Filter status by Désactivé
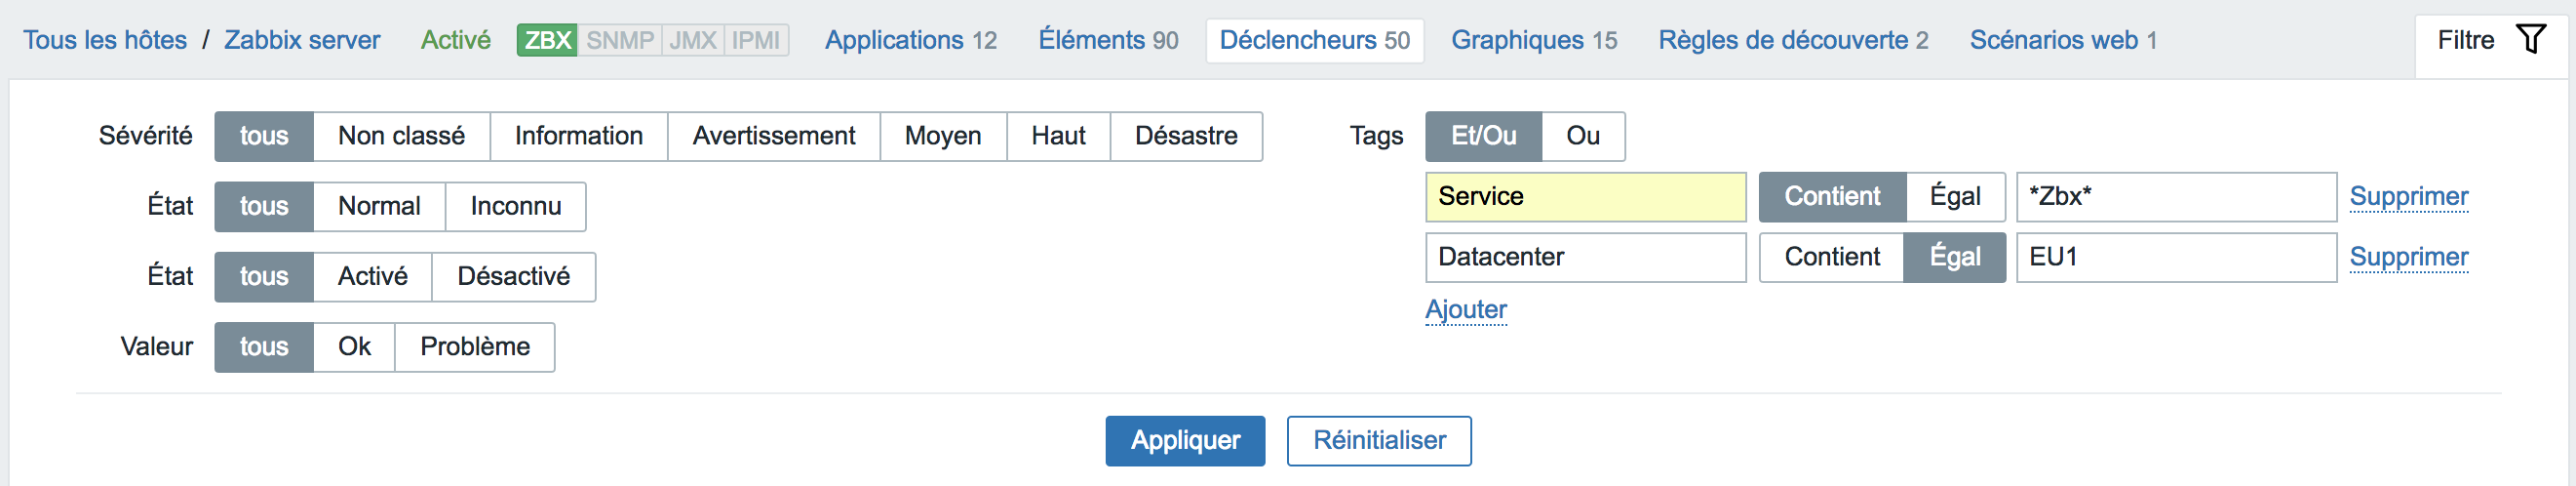The height and width of the screenshot is (486, 2576). click(x=514, y=276)
